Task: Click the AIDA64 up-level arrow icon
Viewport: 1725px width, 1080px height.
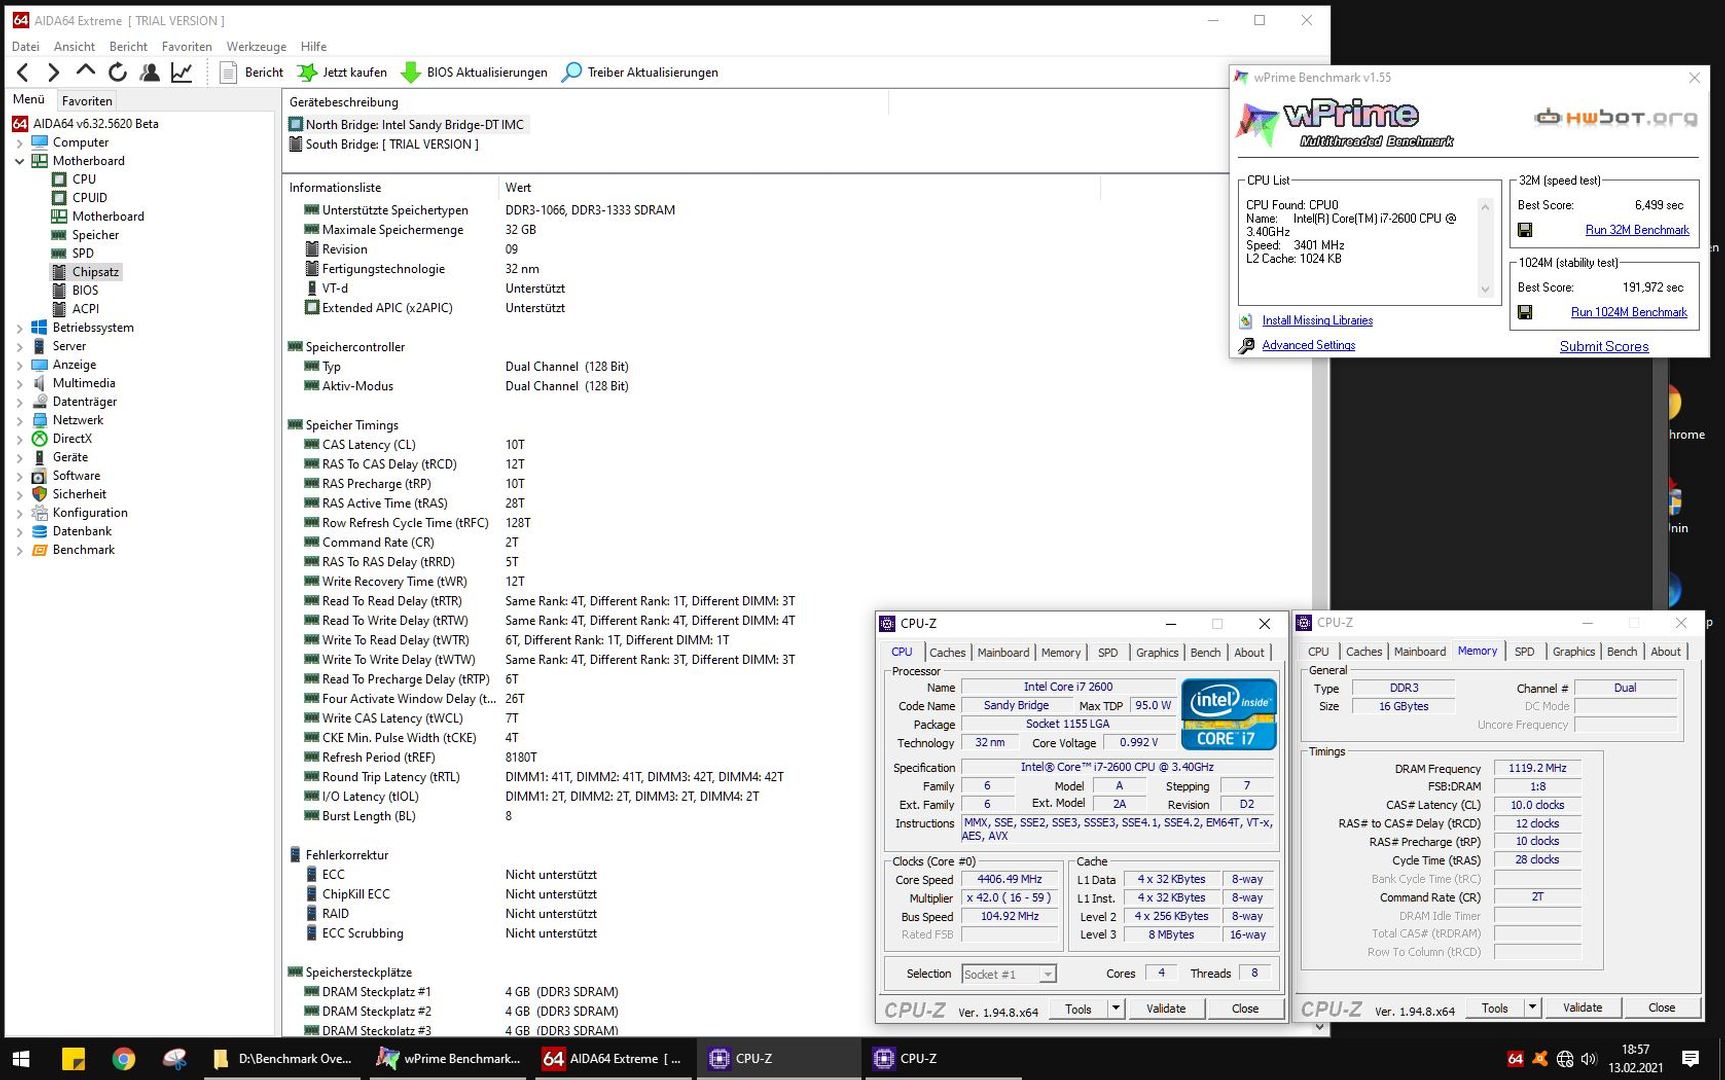Action: coord(86,72)
